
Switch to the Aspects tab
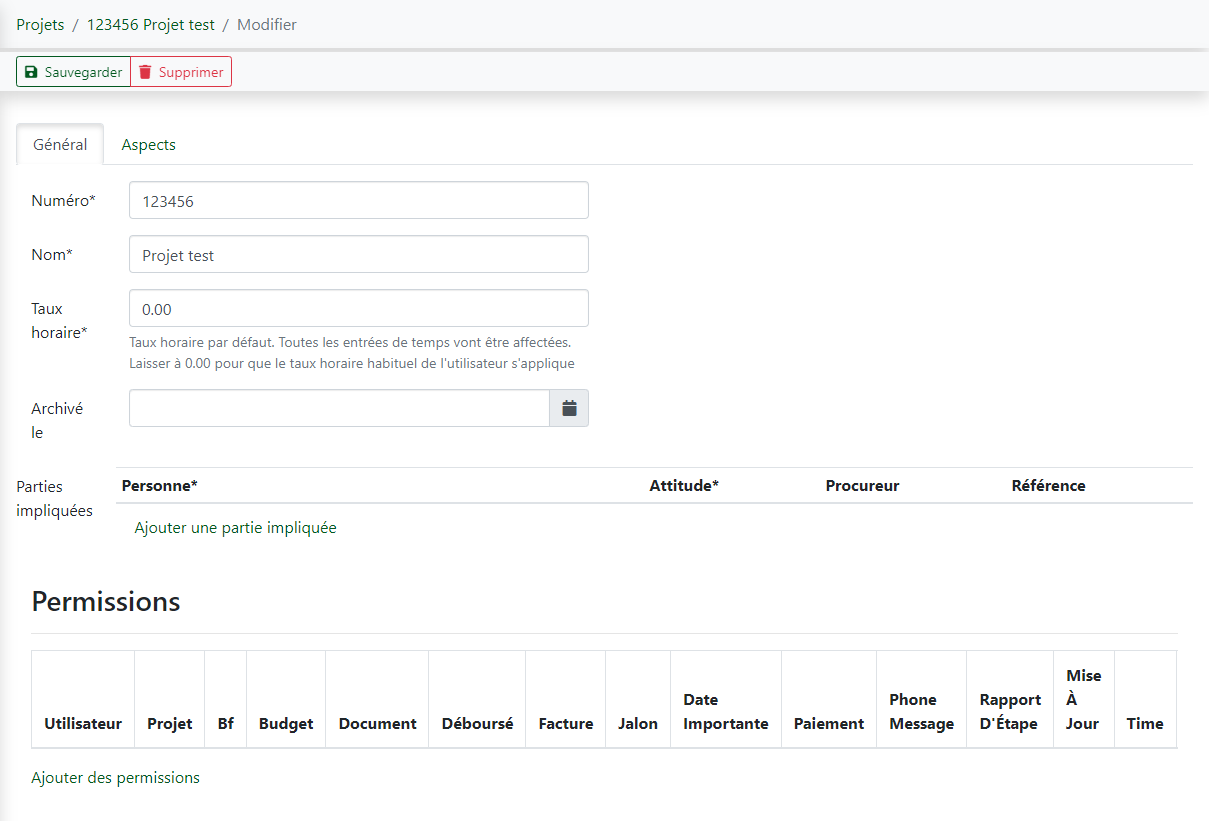pyautogui.click(x=148, y=144)
